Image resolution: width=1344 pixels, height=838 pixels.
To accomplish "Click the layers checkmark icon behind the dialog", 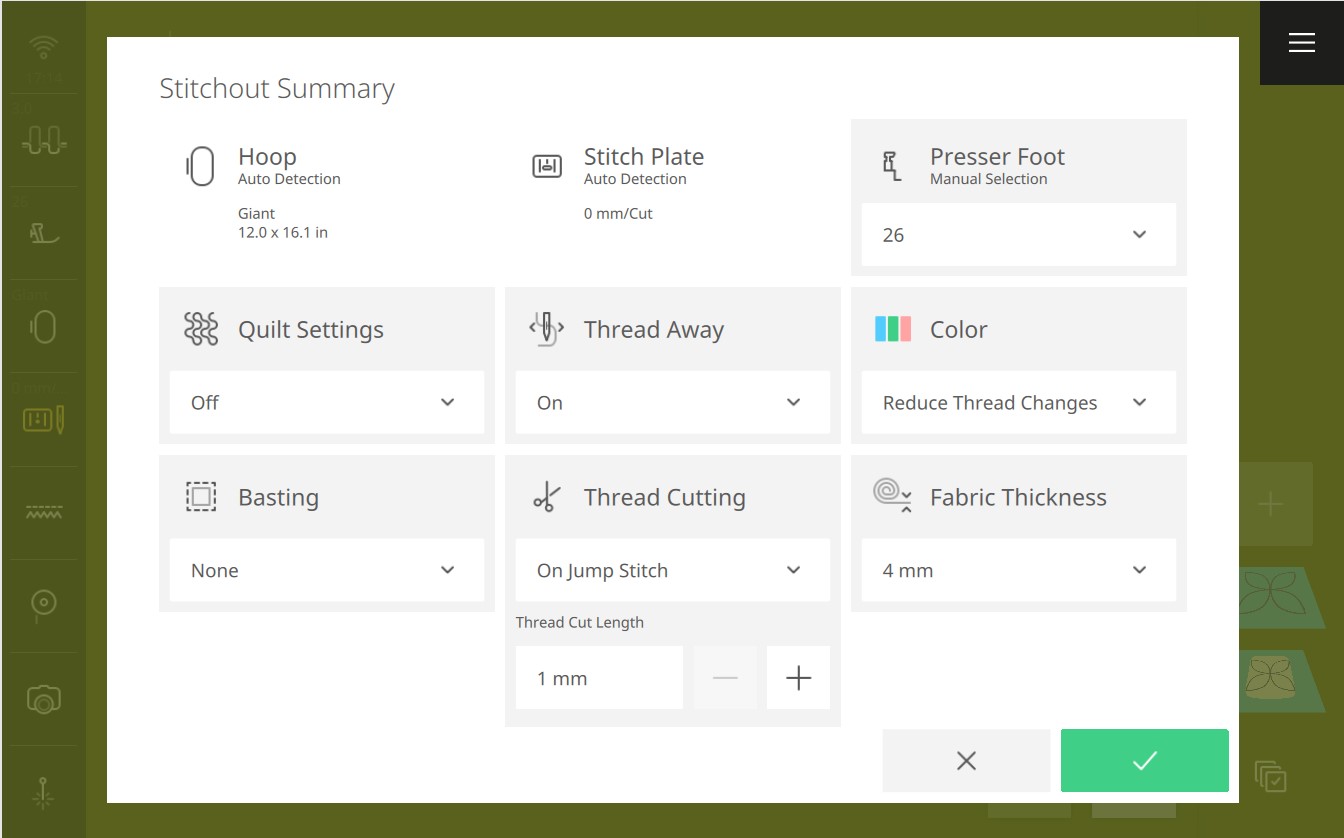I will click(x=1270, y=776).
